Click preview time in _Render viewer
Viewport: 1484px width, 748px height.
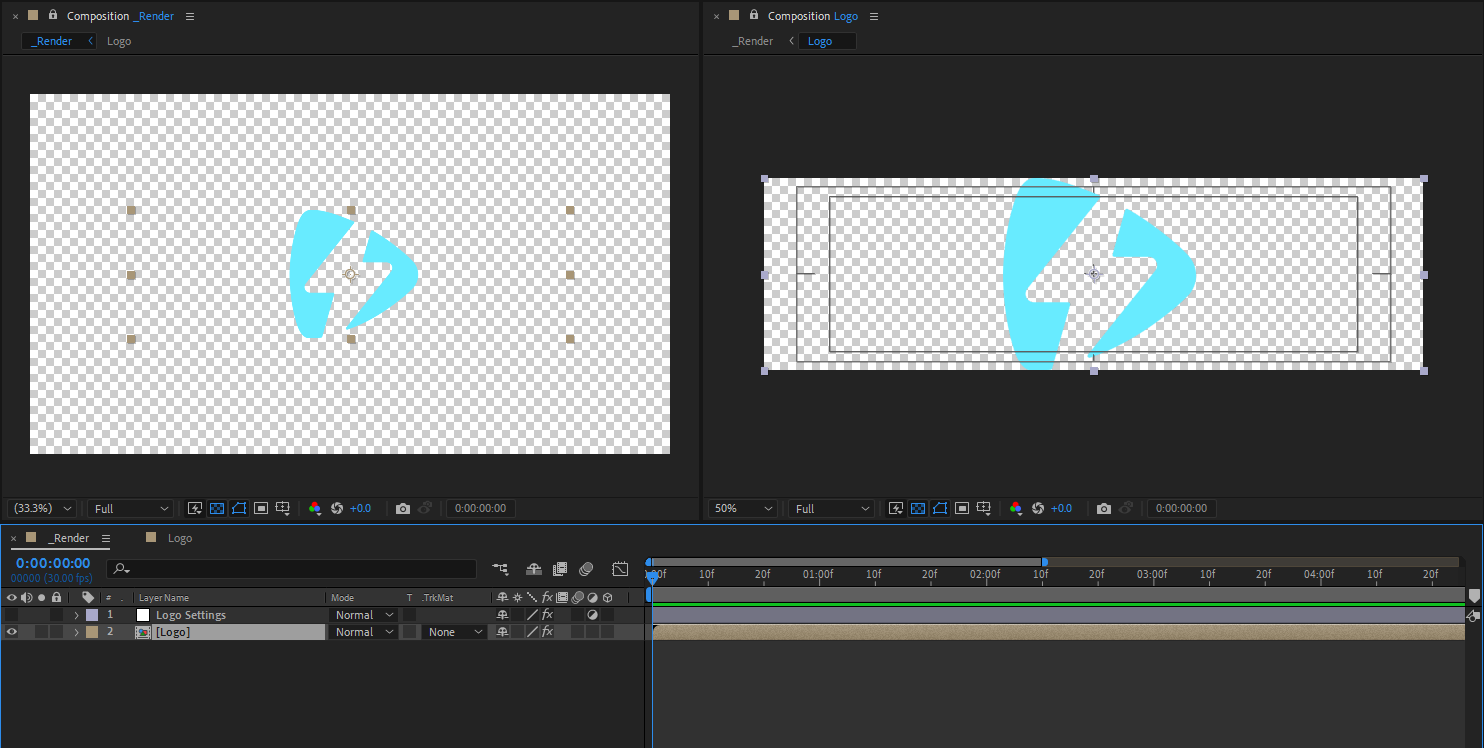point(481,508)
